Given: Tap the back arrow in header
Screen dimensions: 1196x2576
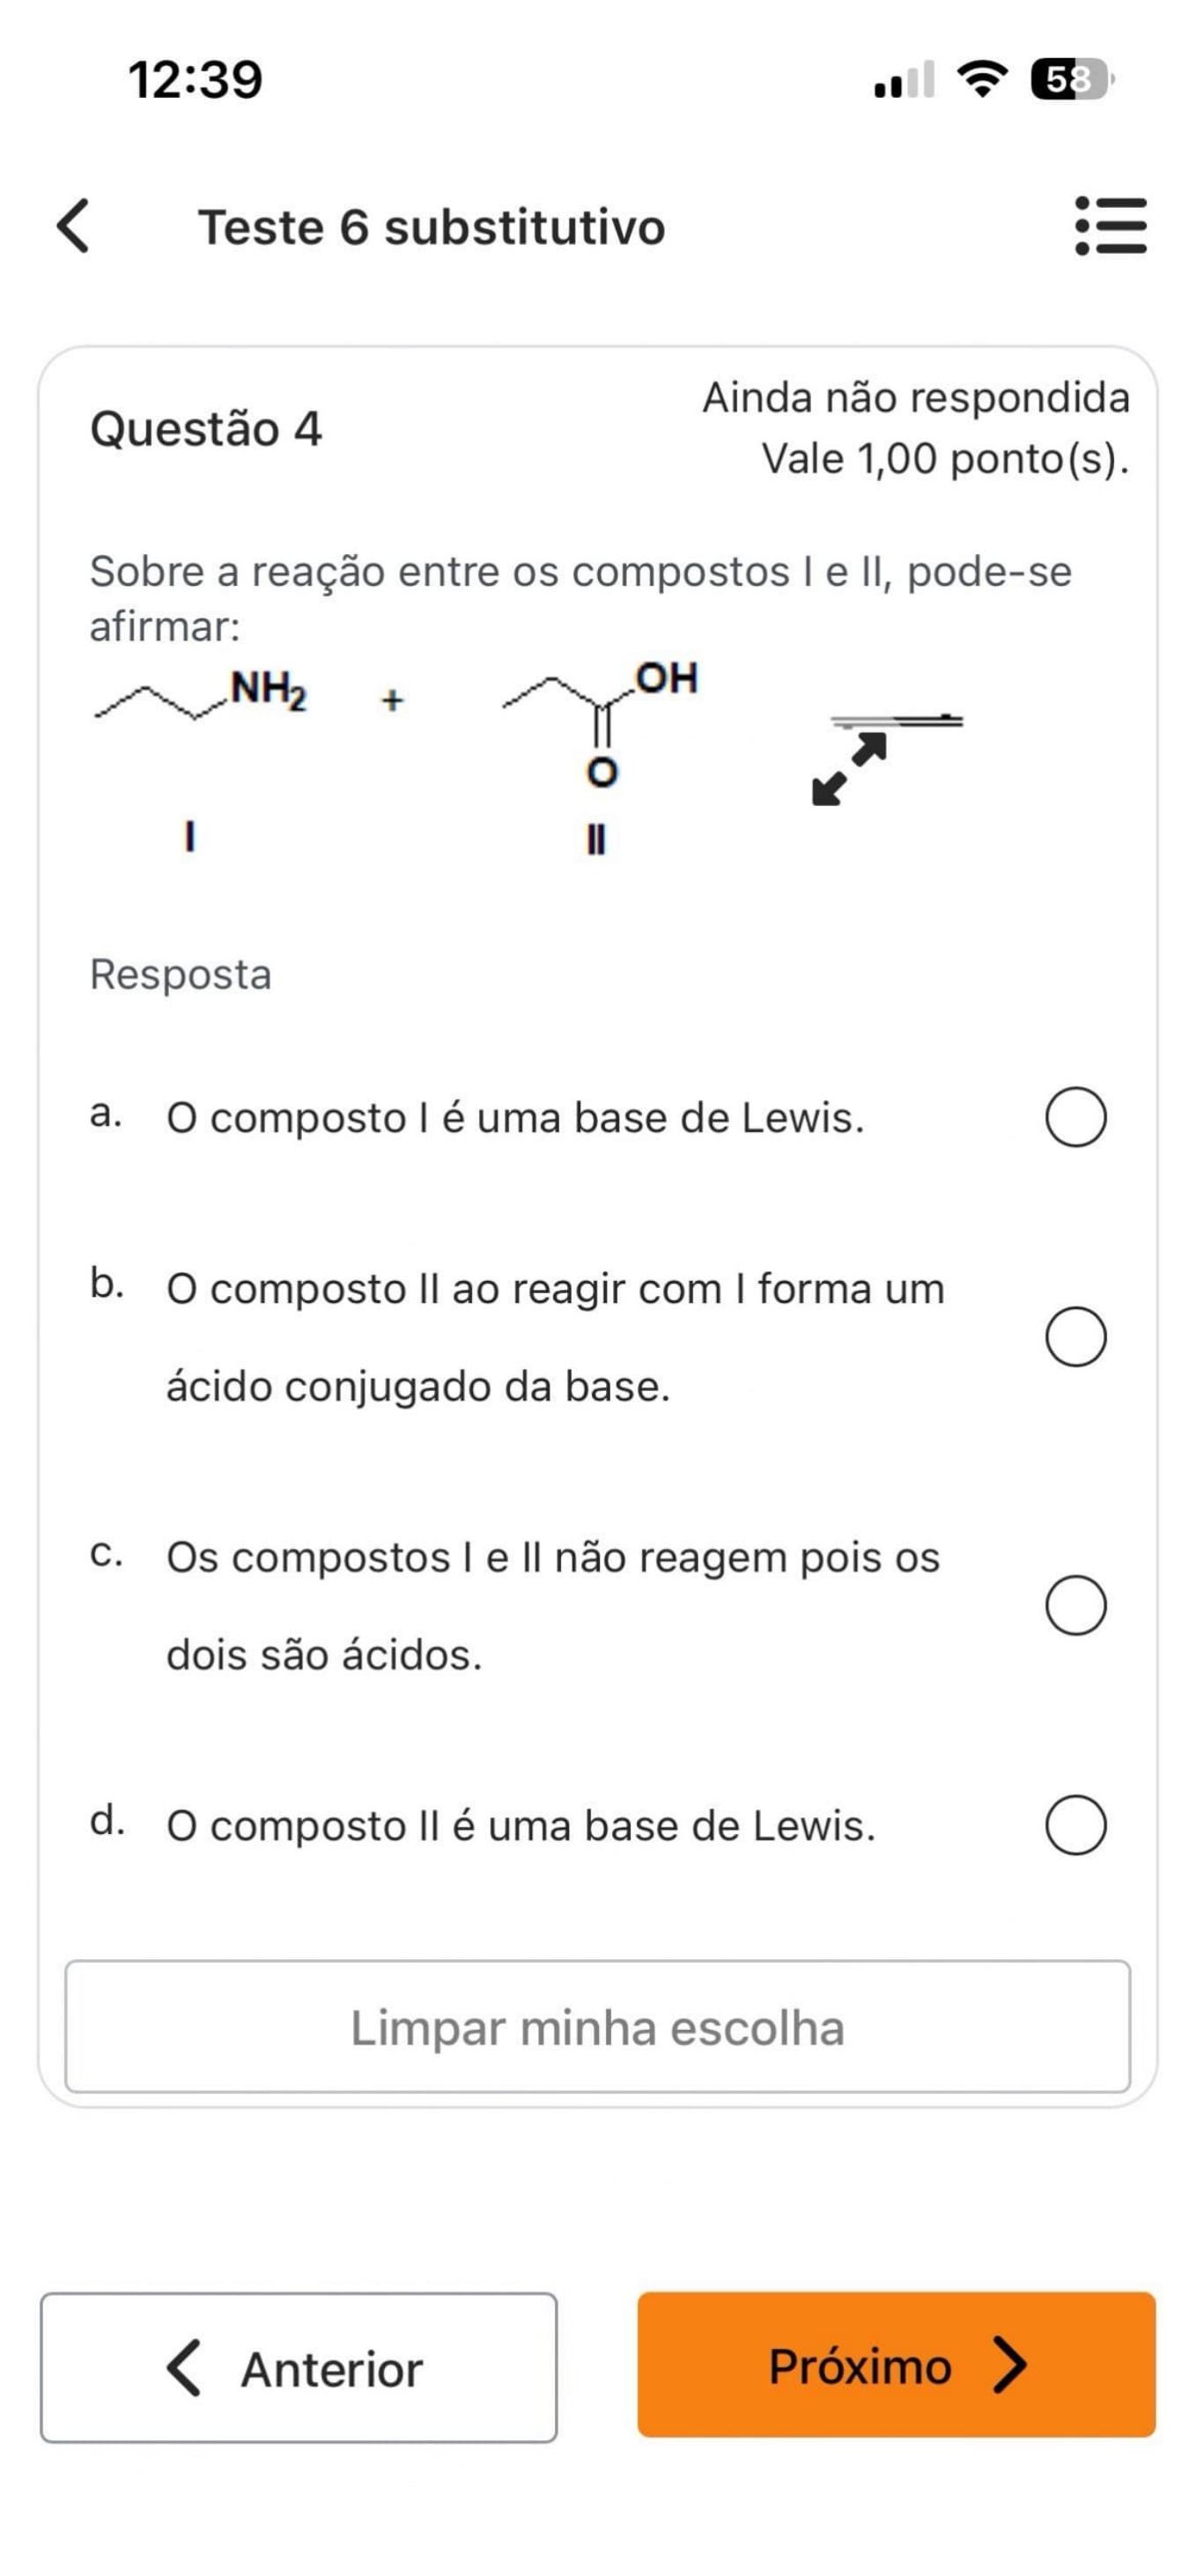Looking at the screenshot, I should [74, 226].
